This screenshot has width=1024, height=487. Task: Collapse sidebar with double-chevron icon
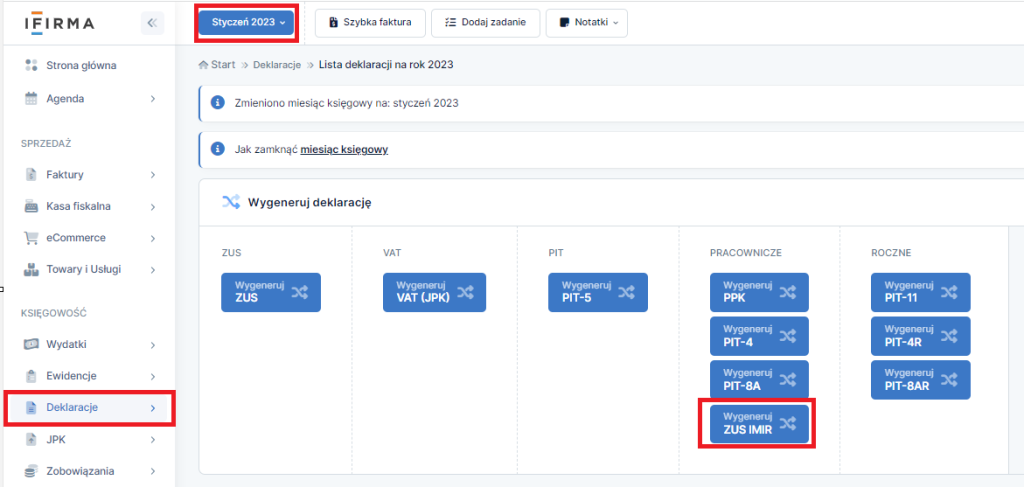point(152,23)
